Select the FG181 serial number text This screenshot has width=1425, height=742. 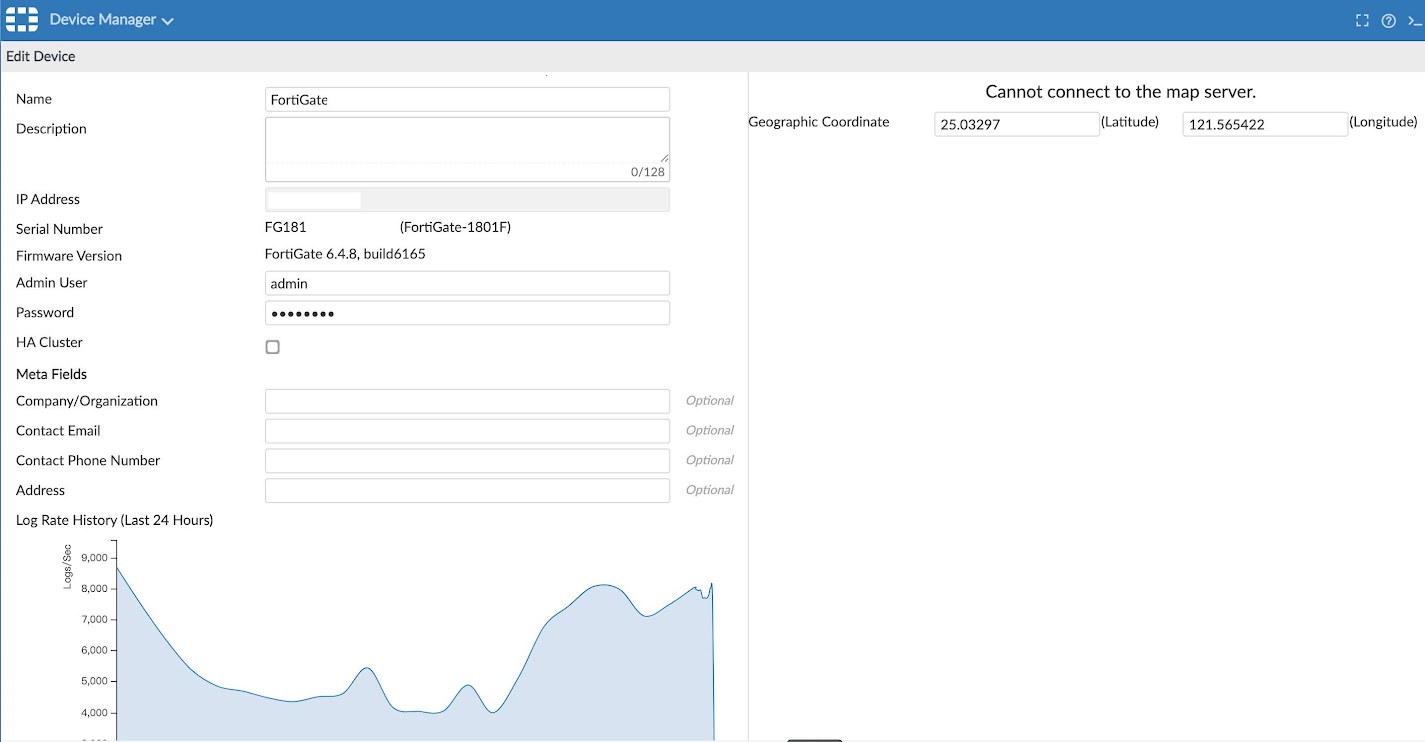286,227
